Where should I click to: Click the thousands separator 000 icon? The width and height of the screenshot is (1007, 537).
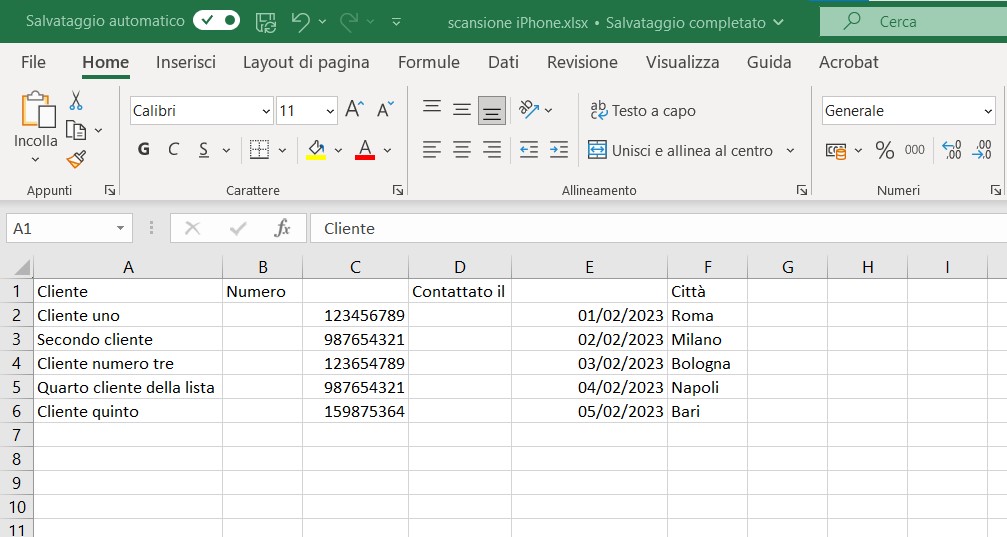click(915, 150)
